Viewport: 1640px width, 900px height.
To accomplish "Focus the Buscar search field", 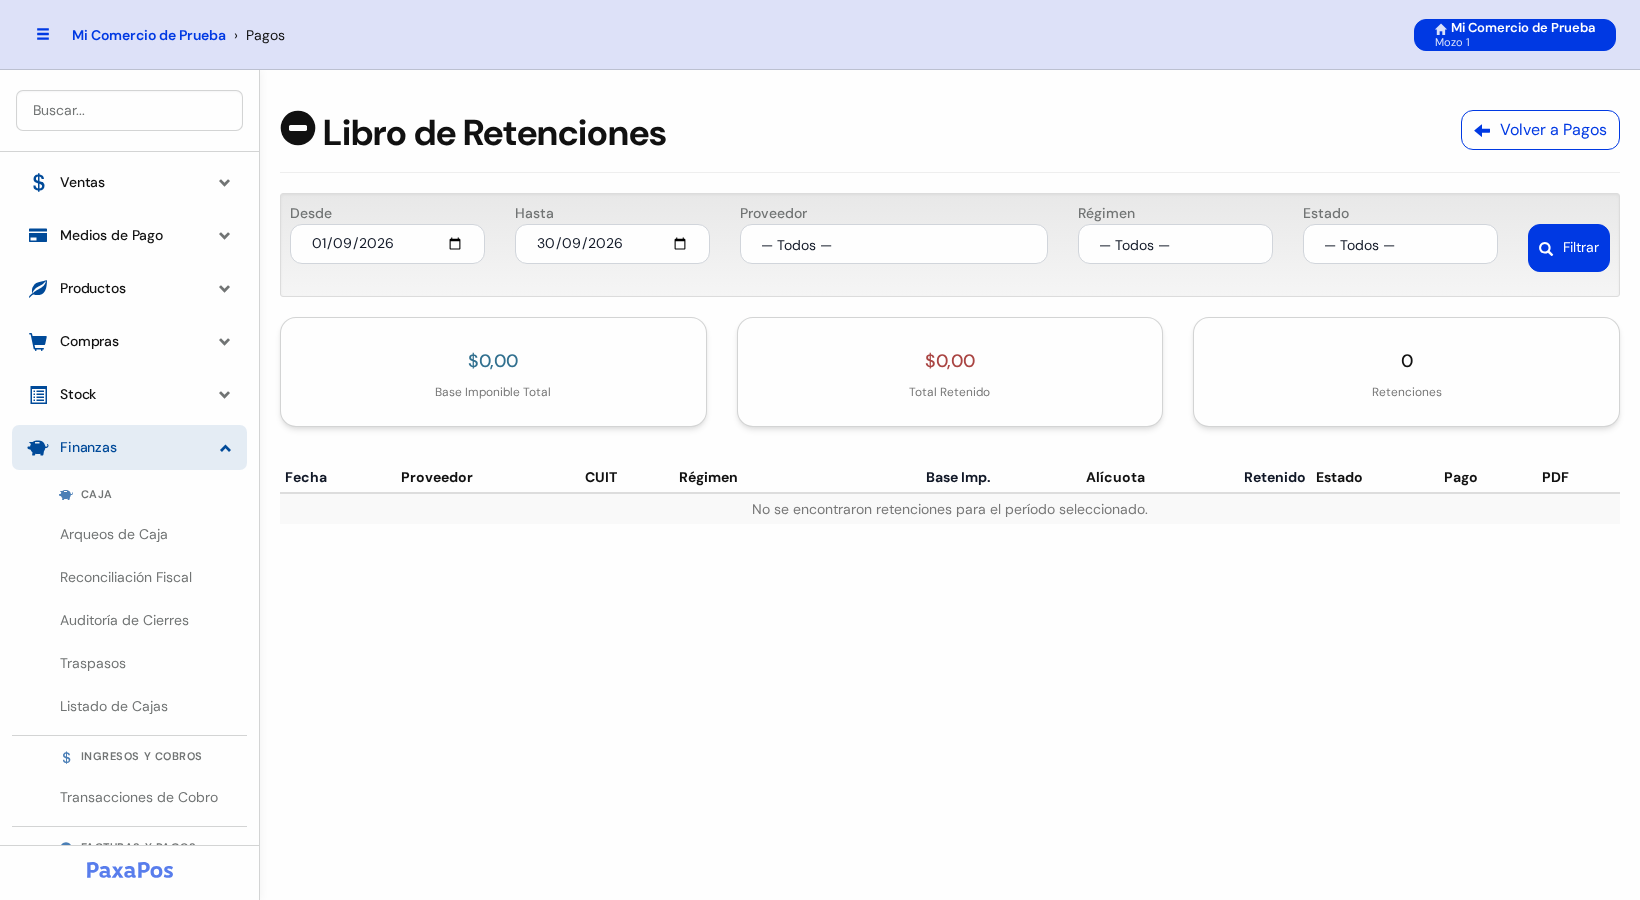I will point(129,110).
